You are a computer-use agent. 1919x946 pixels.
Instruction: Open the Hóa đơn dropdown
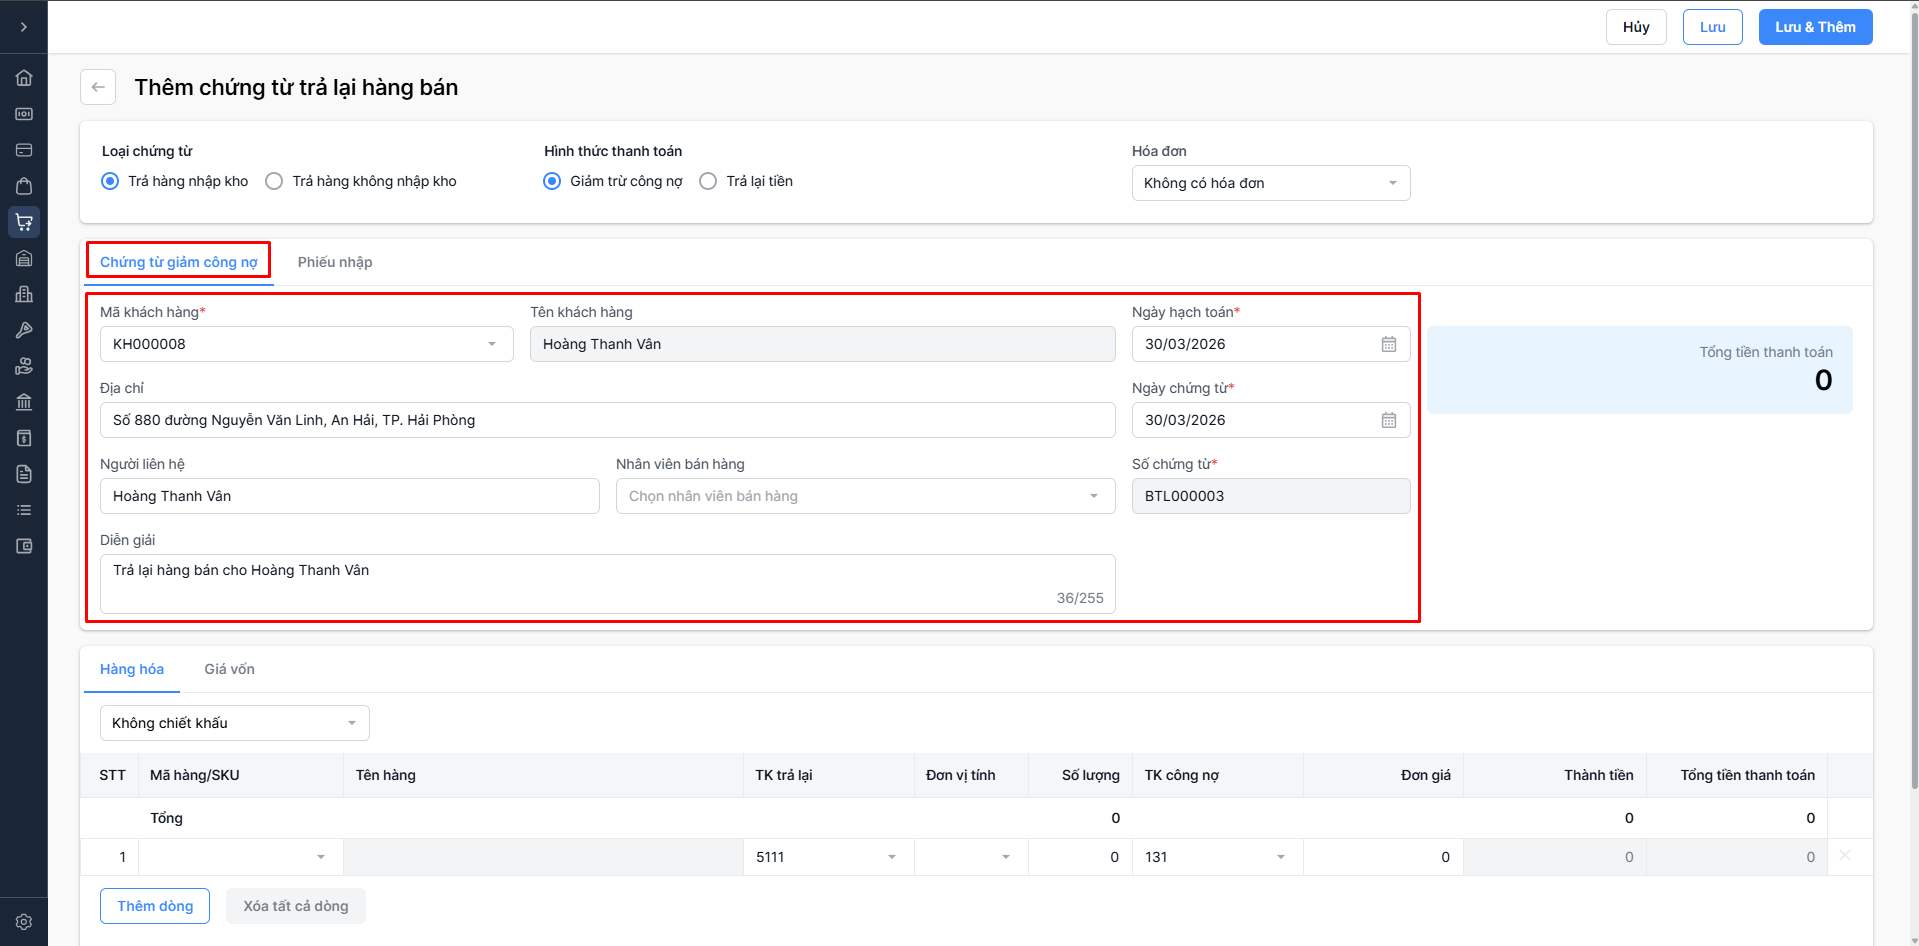1270,183
